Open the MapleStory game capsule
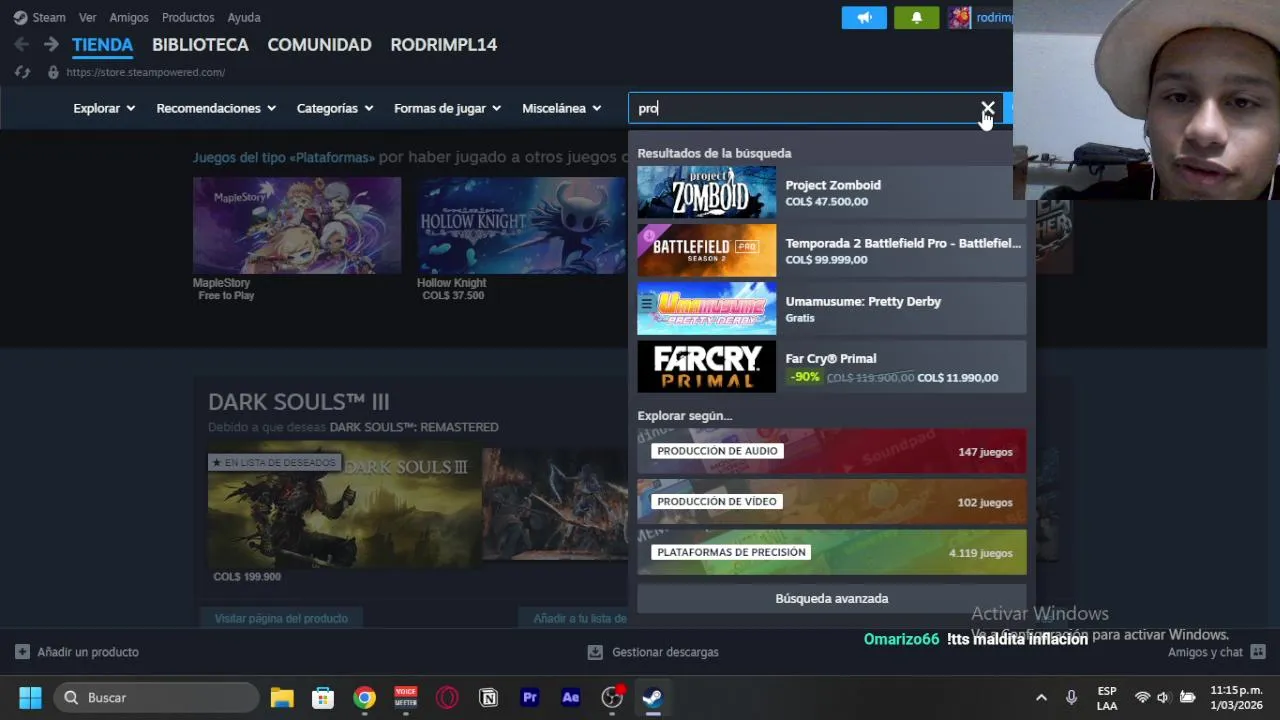Image resolution: width=1280 pixels, height=720 pixels. point(297,225)
